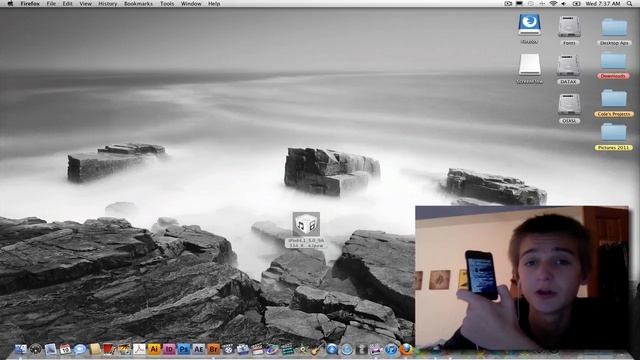Click the Spotlight search magnifier
This screenshot has height=360, width=640.
tap(629, 4)
